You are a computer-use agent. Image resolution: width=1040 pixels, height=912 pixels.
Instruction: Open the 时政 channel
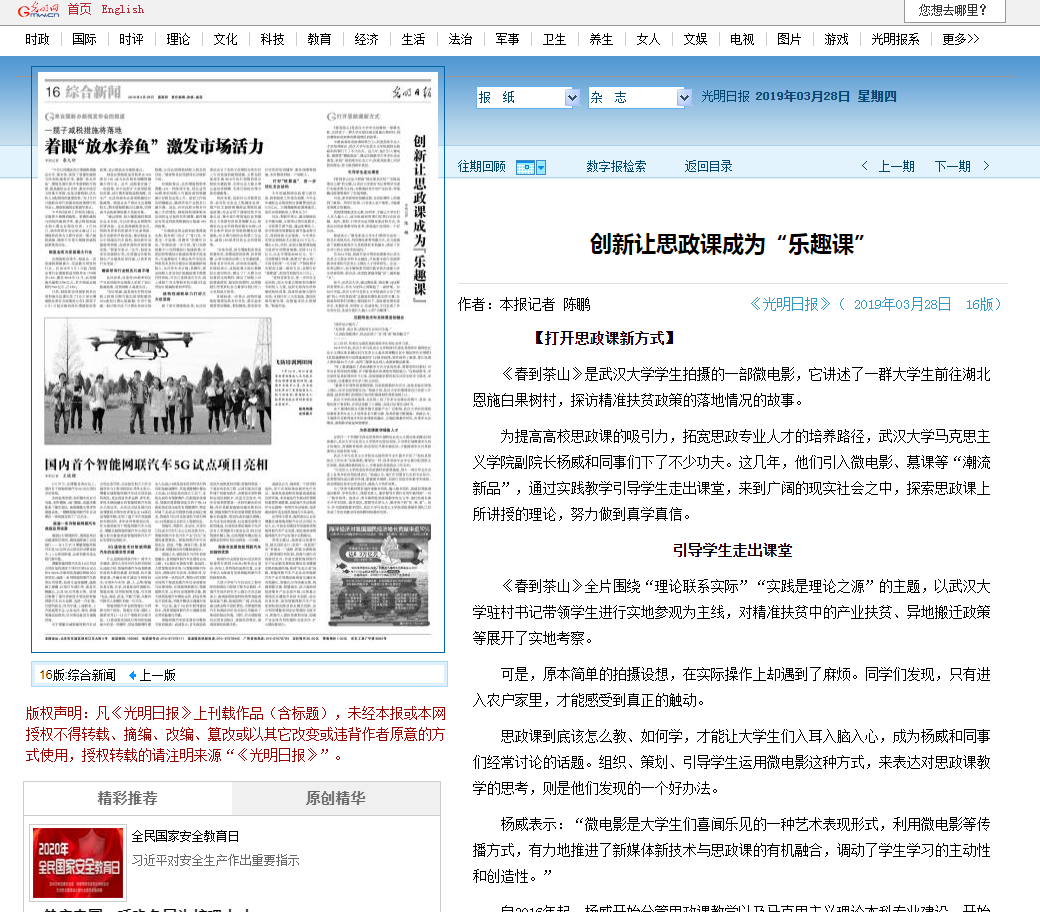point(37,40)
